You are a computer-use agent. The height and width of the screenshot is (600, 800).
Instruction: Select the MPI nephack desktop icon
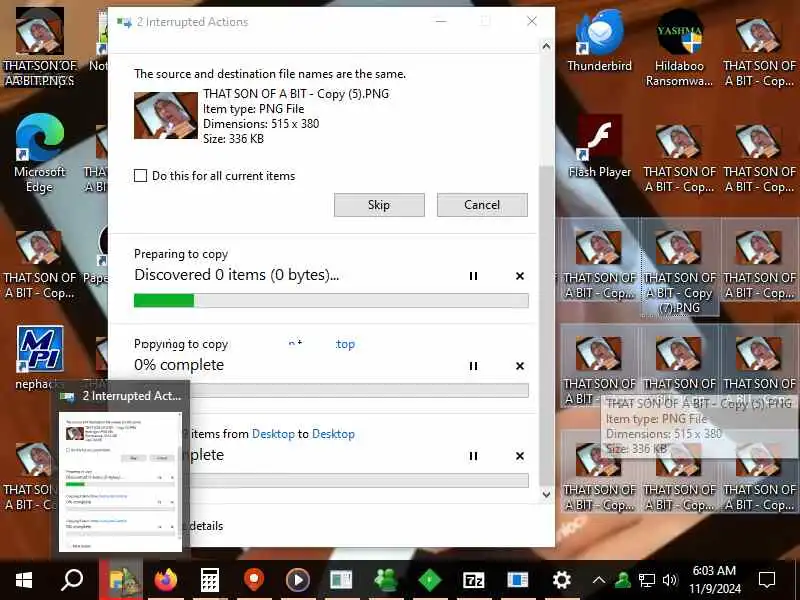(40, 357)
